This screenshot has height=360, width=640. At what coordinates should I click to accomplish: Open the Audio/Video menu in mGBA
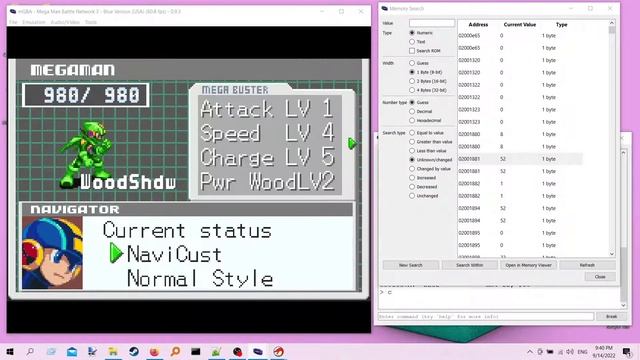click(65, 22)
